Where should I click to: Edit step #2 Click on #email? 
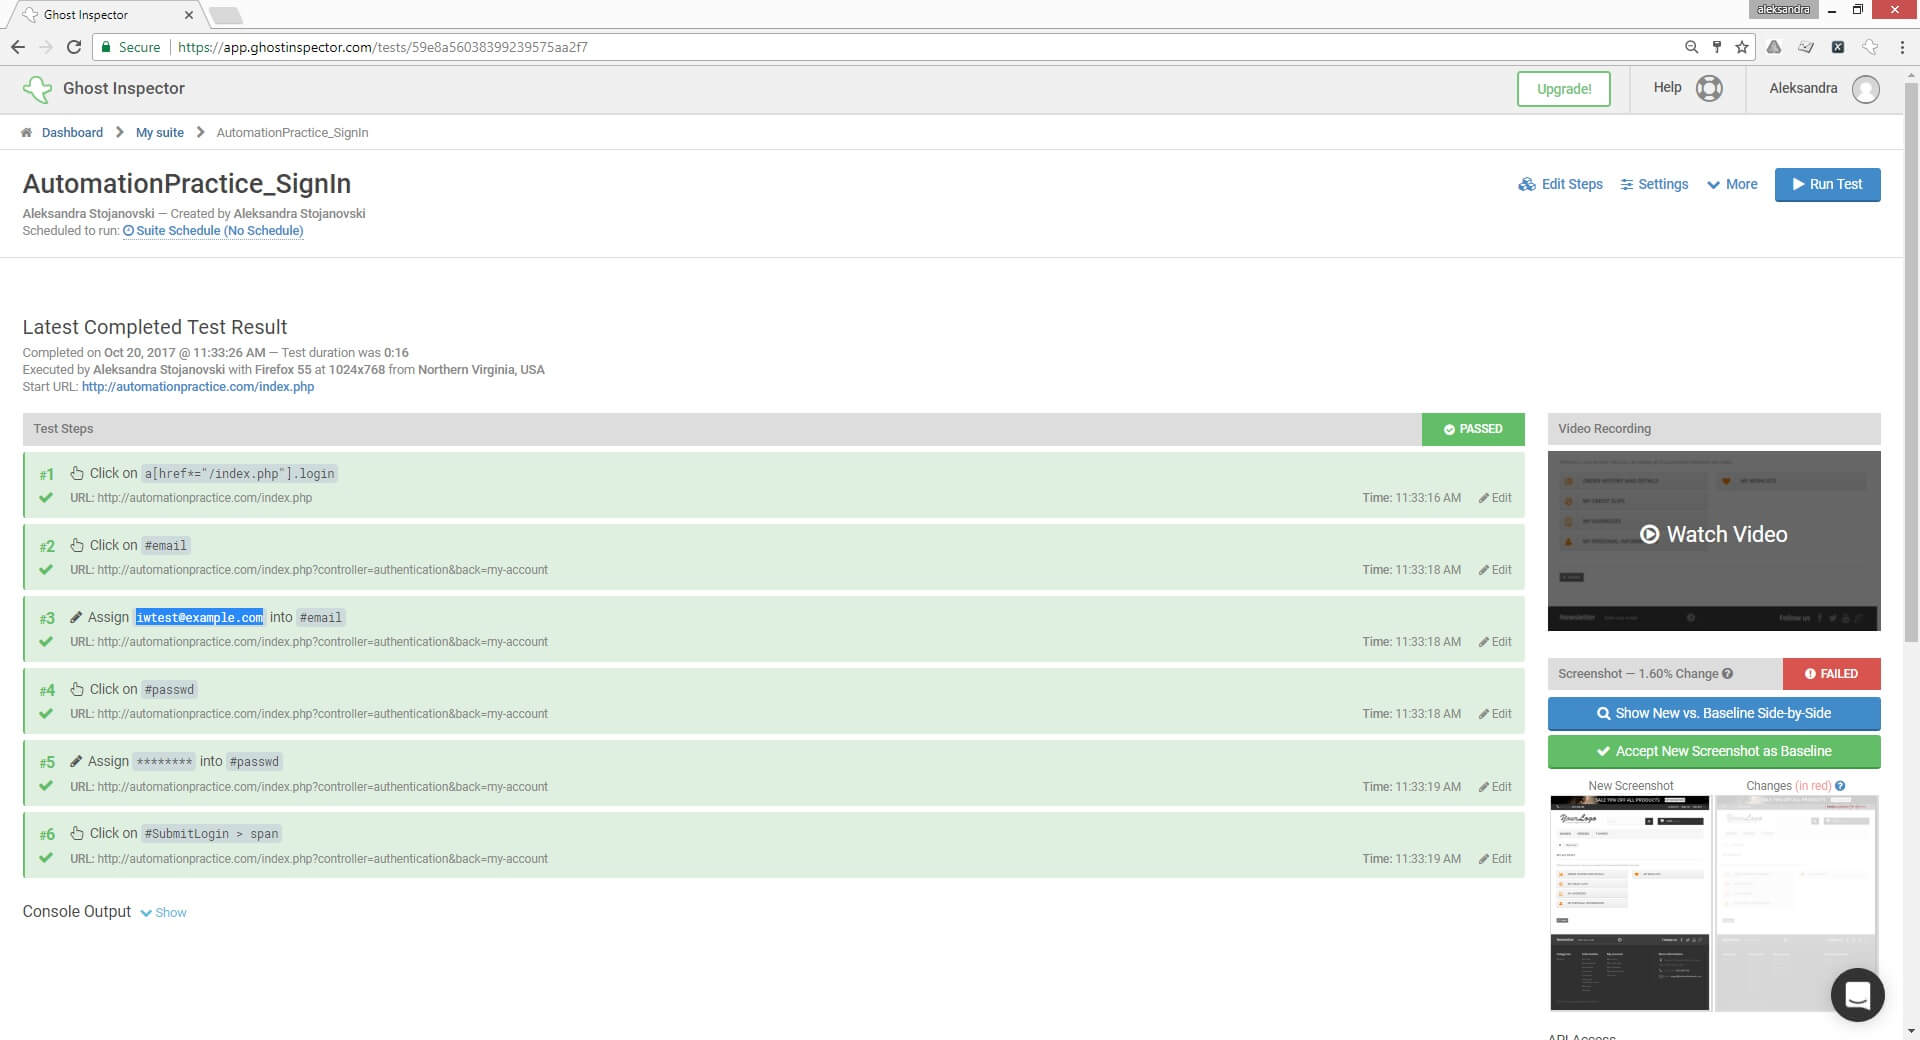point(1495,570)
